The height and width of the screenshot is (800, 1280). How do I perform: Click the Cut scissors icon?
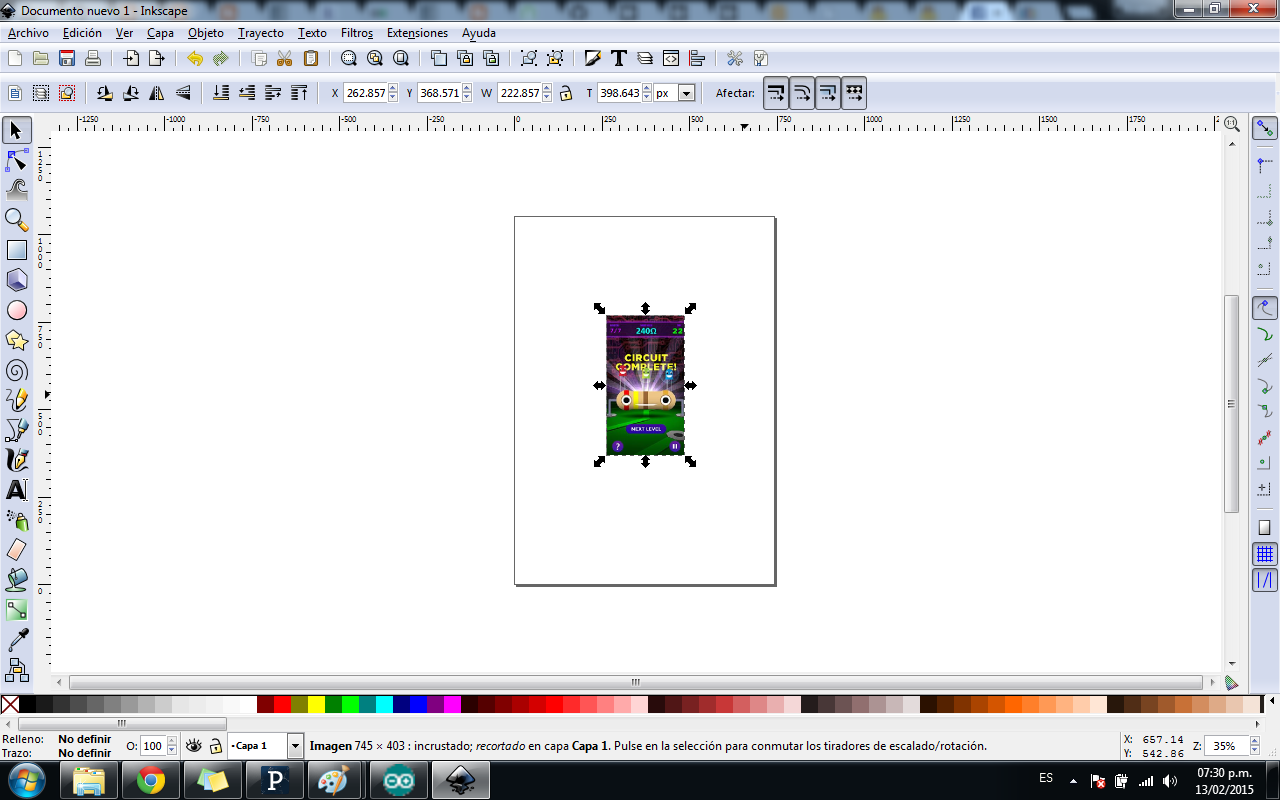(284, 58)
